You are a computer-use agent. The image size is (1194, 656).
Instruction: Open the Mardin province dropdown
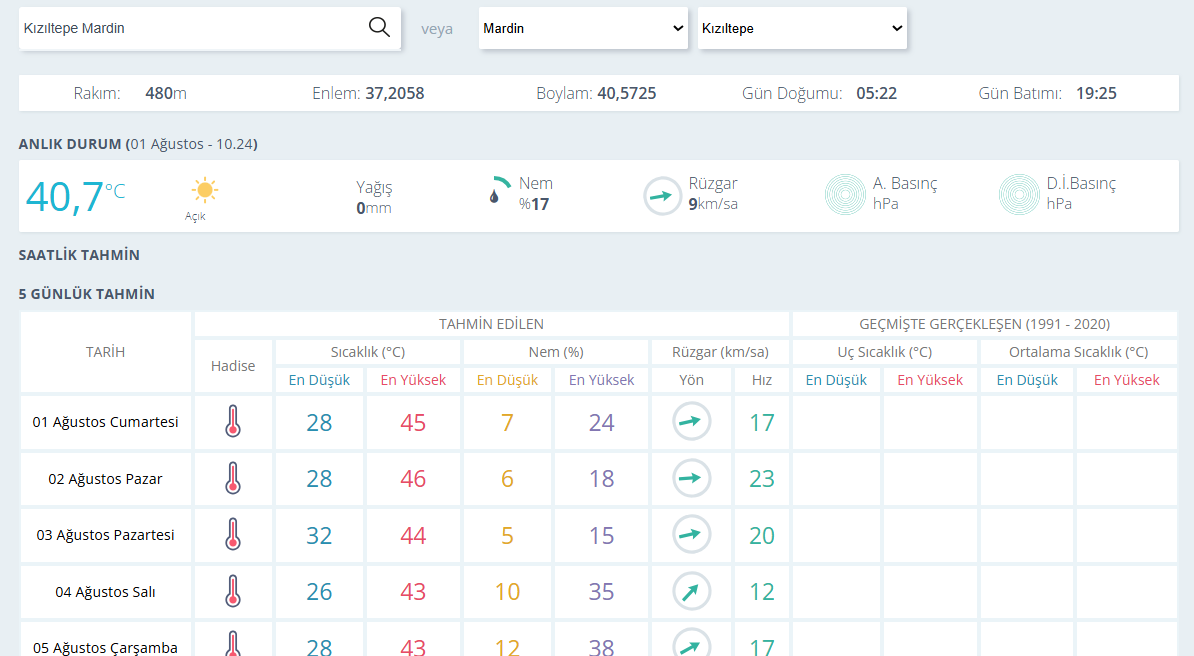tap(583, 28)
